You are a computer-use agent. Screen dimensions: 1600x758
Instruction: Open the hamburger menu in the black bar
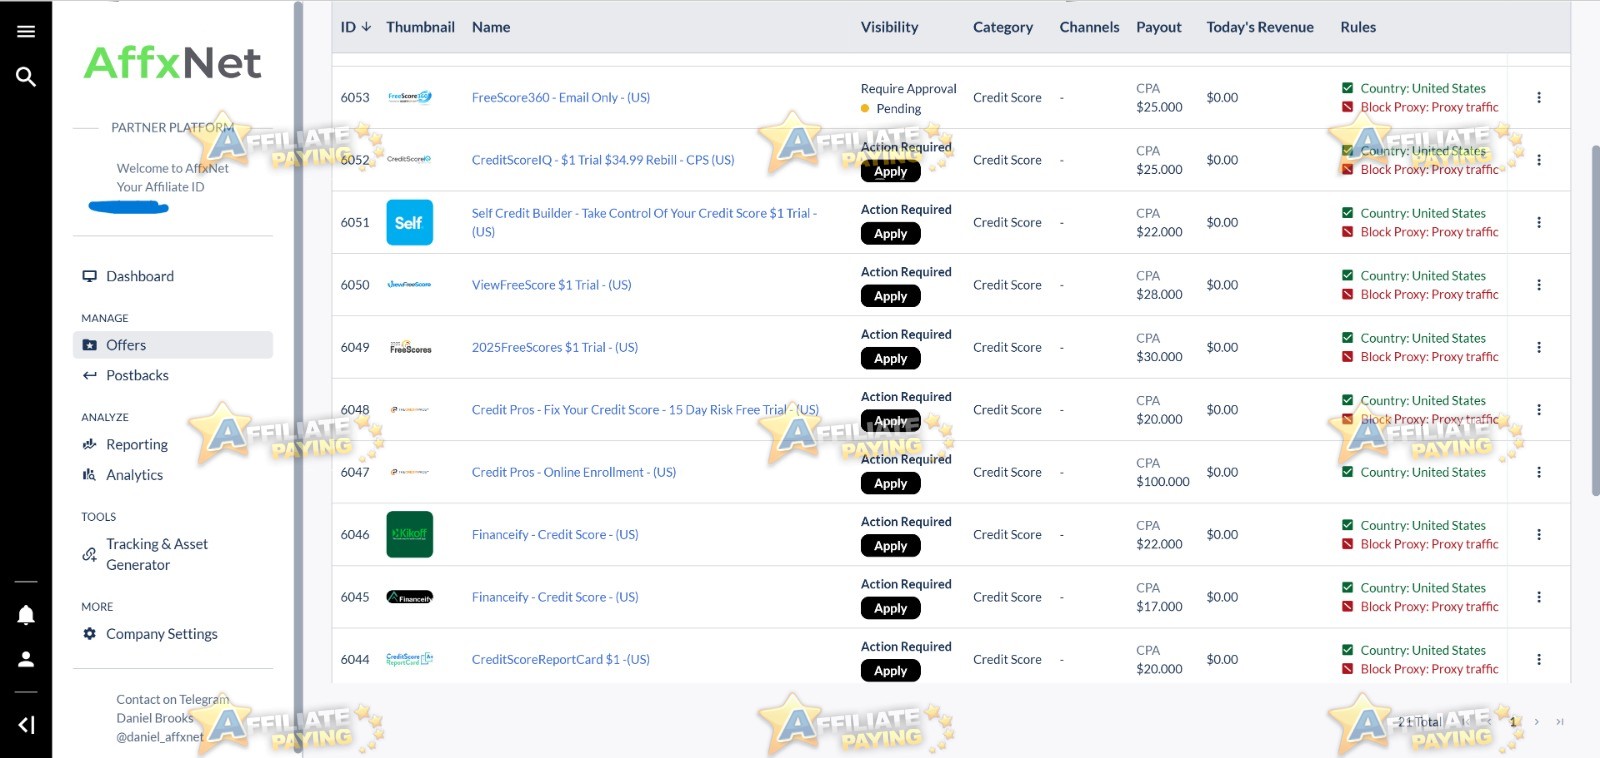pos(26,31)
